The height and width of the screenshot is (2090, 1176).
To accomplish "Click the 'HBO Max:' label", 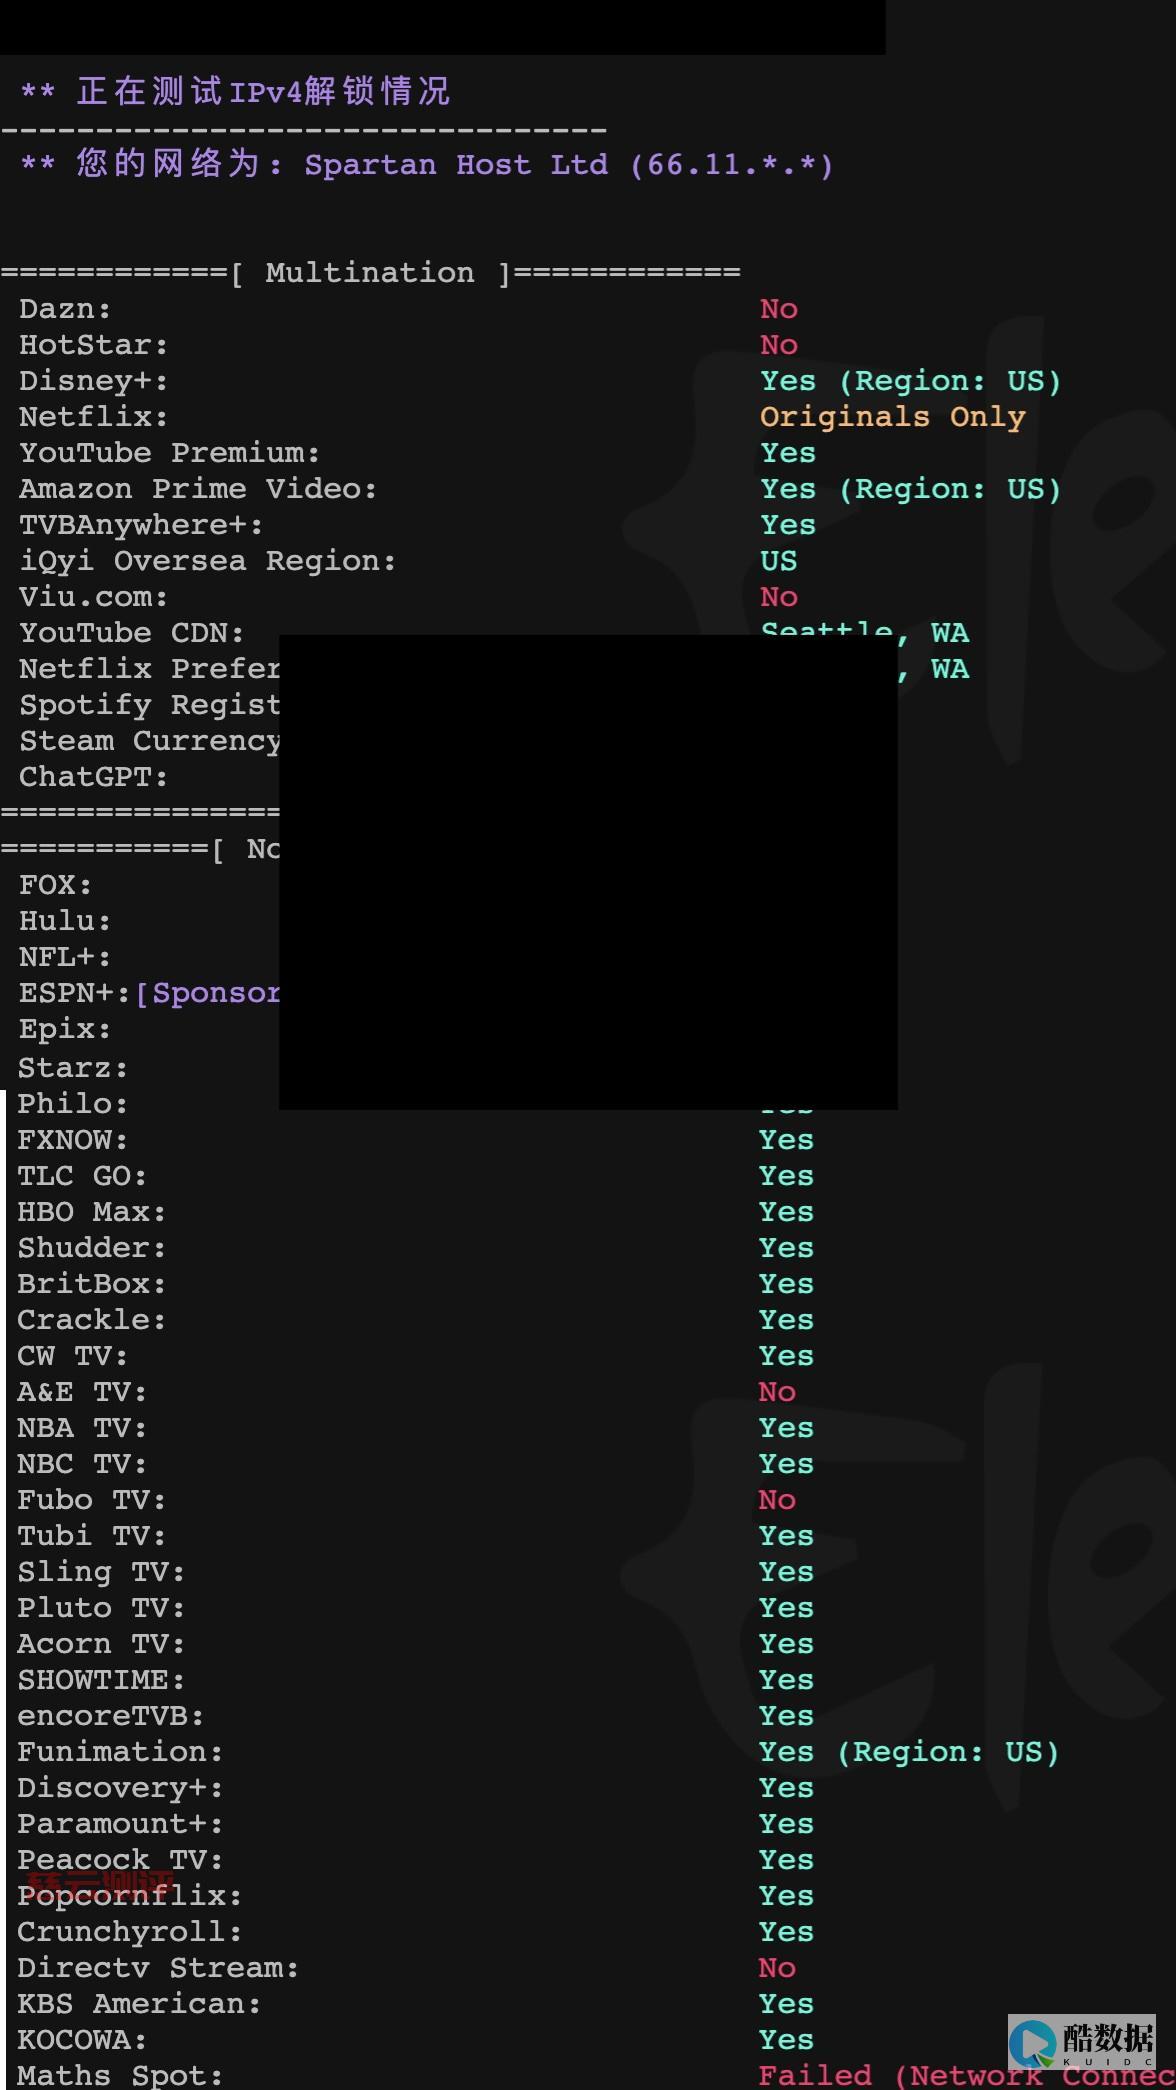I will point(92,1212).
